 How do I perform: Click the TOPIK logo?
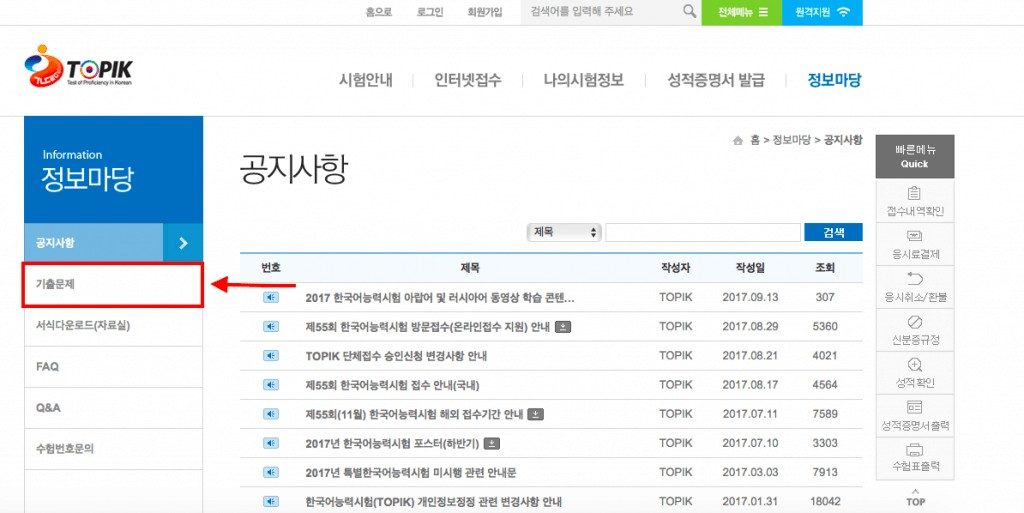point(78,69)
